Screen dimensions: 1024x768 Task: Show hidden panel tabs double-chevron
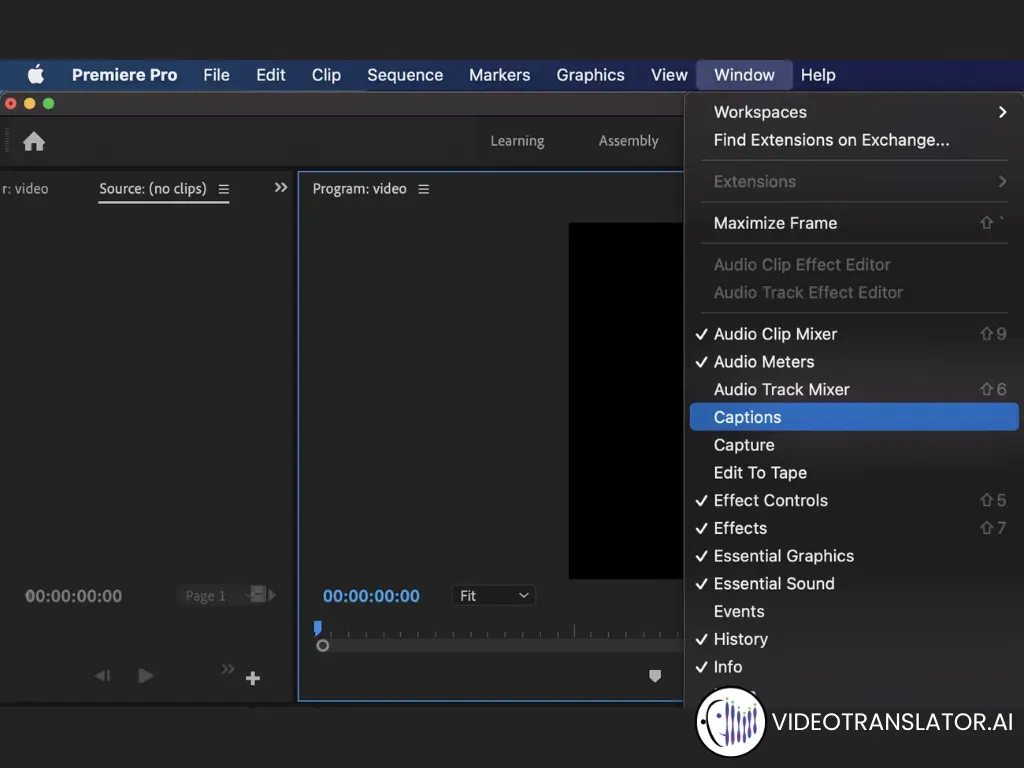click(281, 187)
